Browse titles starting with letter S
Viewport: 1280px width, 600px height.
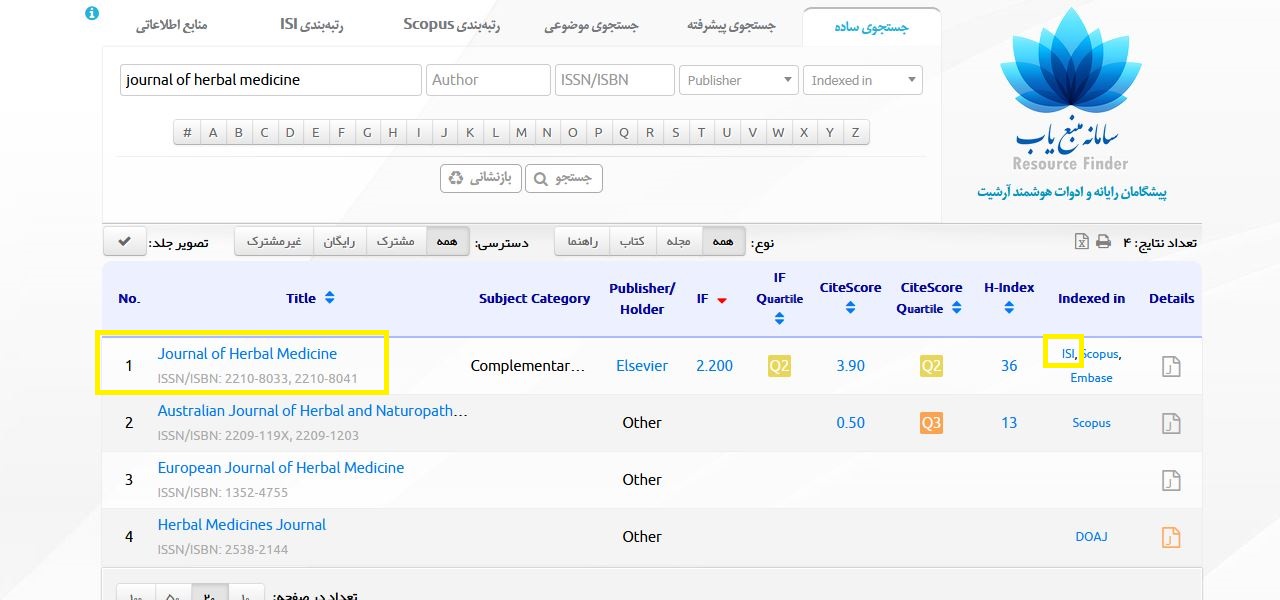pos(675,132)
